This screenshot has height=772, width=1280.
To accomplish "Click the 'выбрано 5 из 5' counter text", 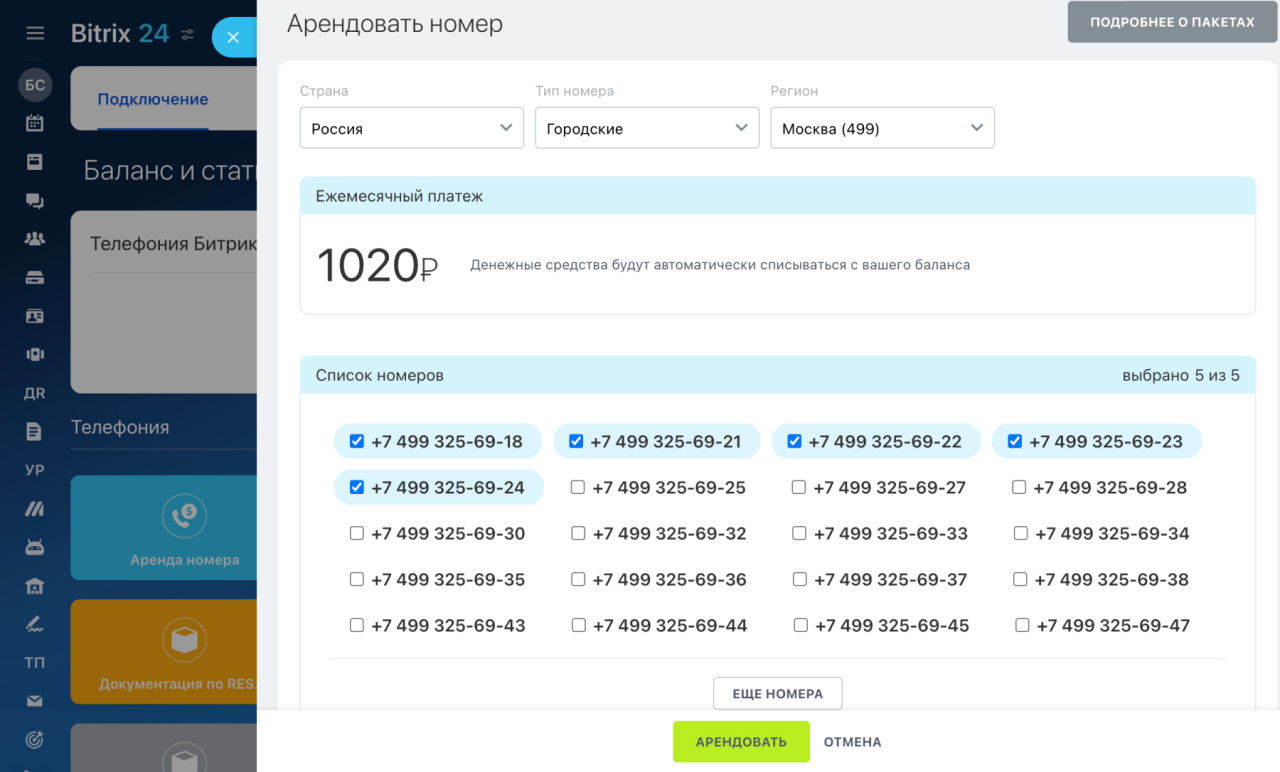I will click(1181, 376).
